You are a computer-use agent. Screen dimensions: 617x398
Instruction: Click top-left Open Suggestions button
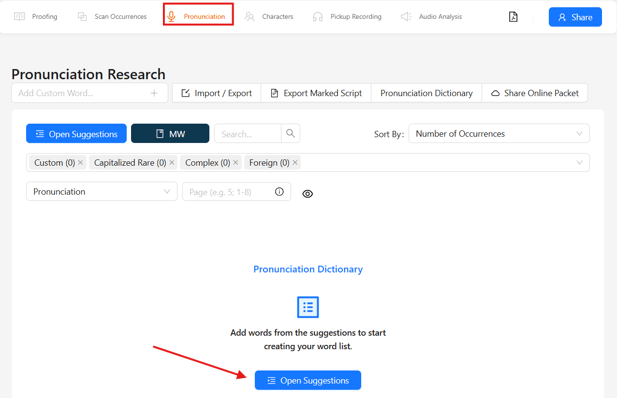(x=76, y=134)
